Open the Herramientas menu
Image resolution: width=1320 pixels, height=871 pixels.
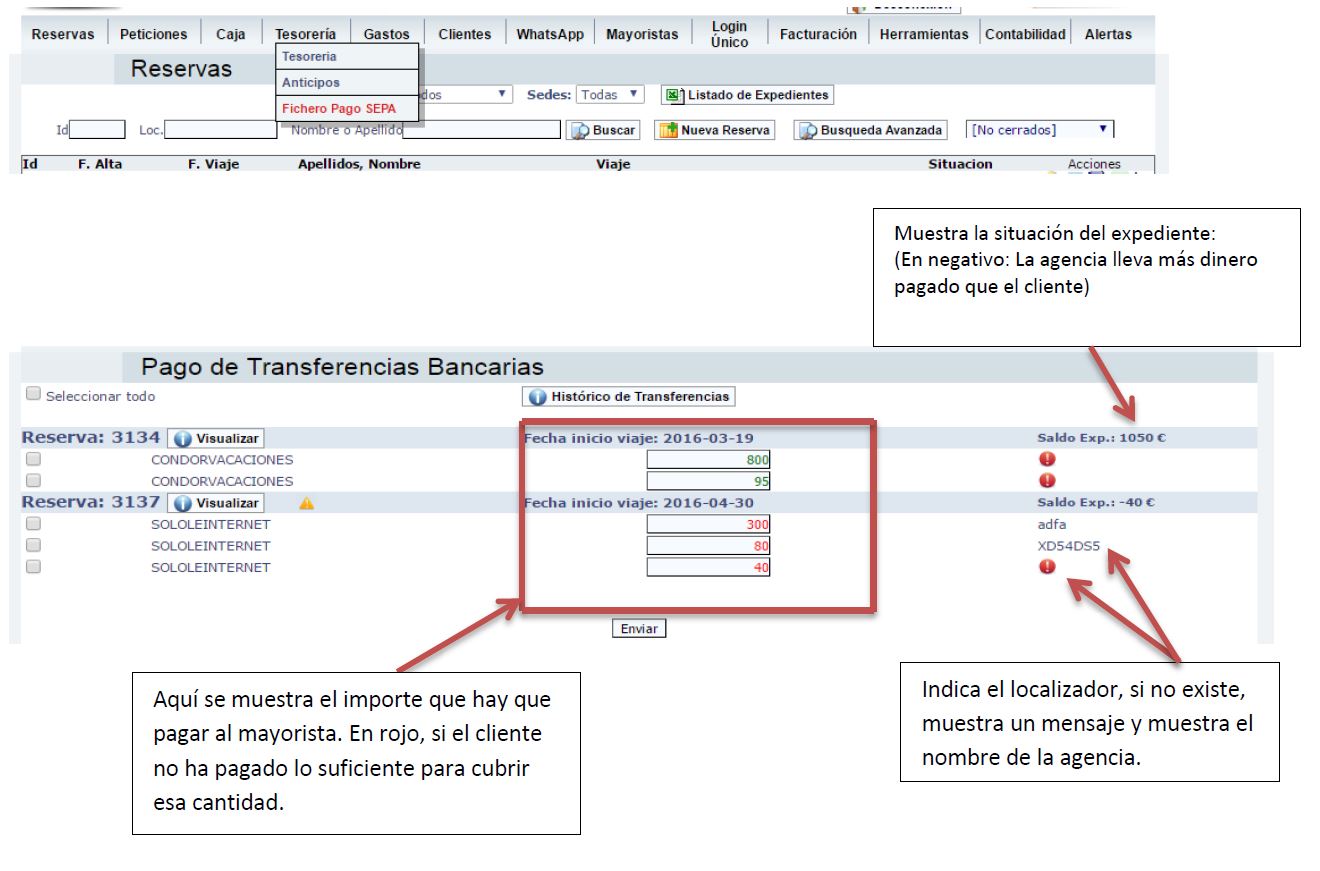[x=924, y=34]
